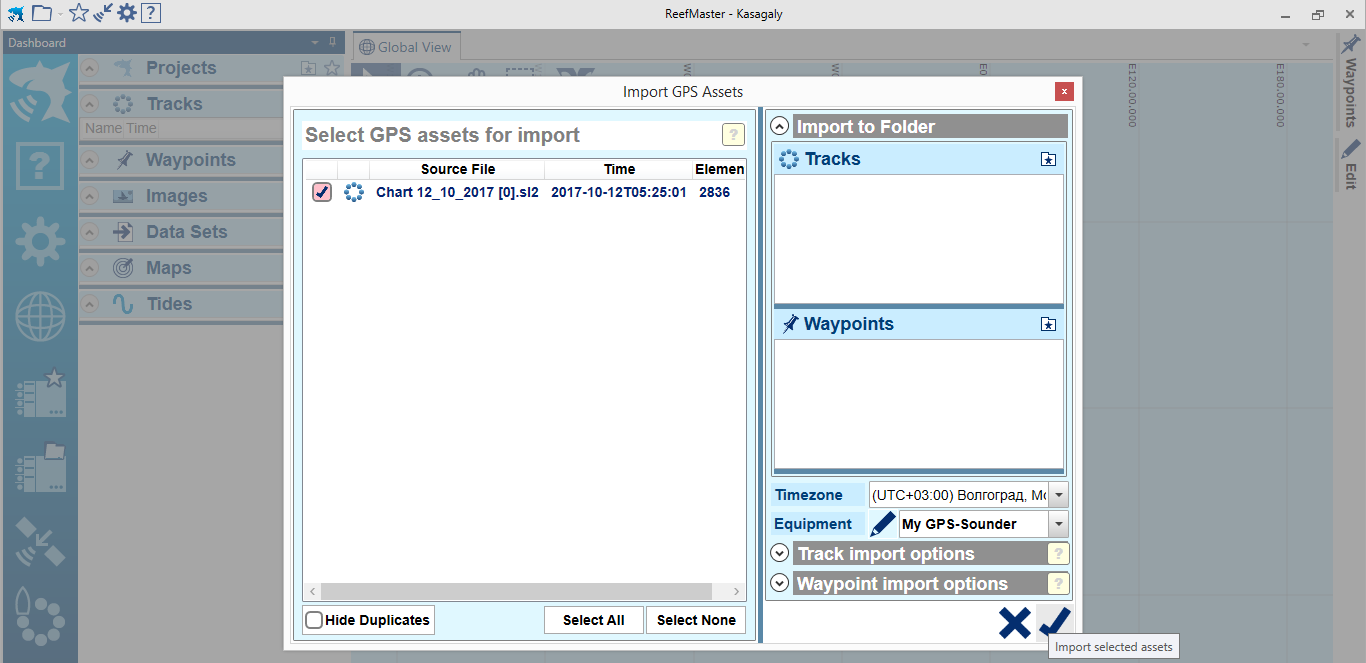Click the Waypoints folder section header
The height and width of the screenshot is (663, 1366).
click(x=918, y=324)
